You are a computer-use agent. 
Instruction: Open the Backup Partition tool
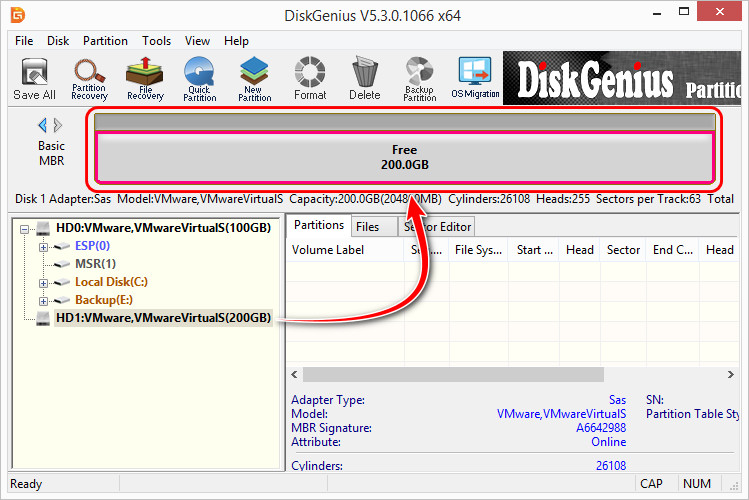coord(419,79)
